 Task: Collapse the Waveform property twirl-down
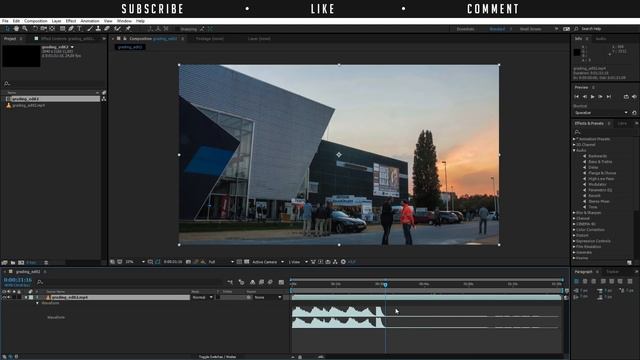coord(38,303)
